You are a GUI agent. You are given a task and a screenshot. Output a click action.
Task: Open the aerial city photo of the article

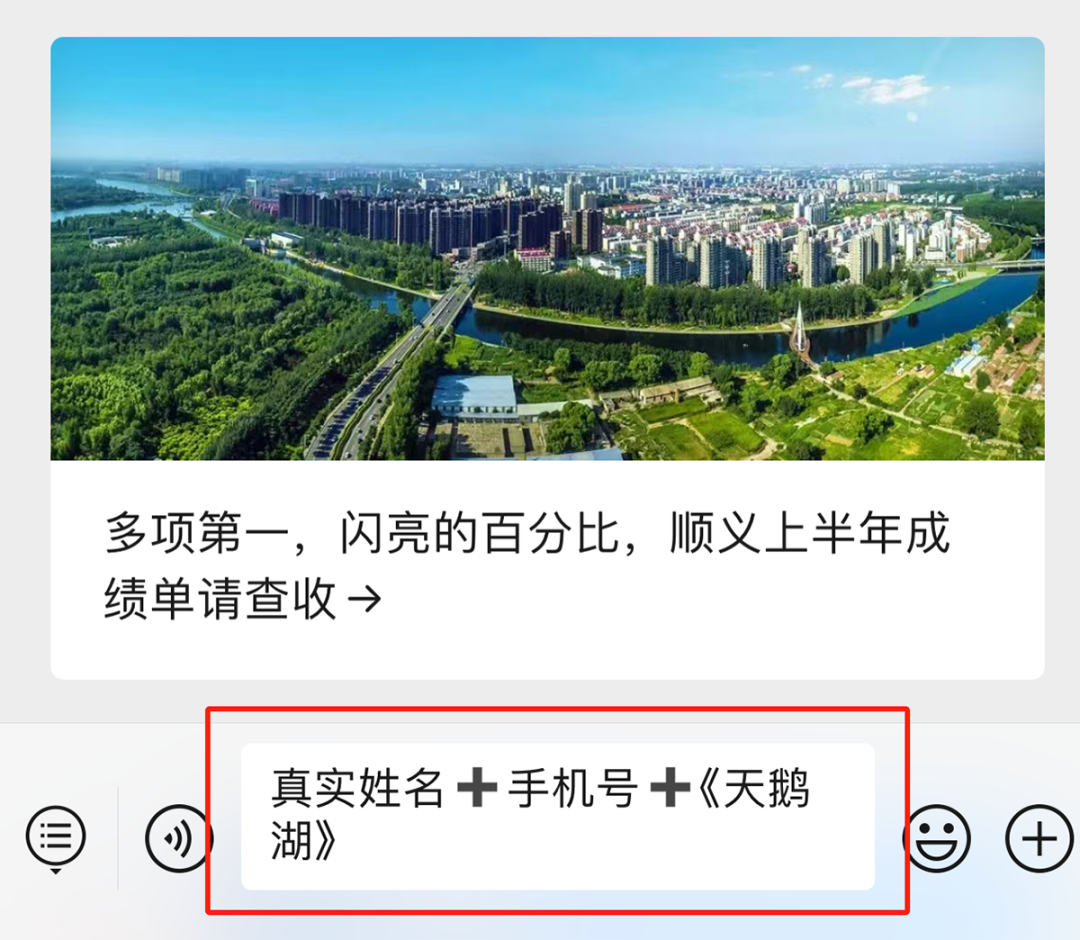[548, 249]
